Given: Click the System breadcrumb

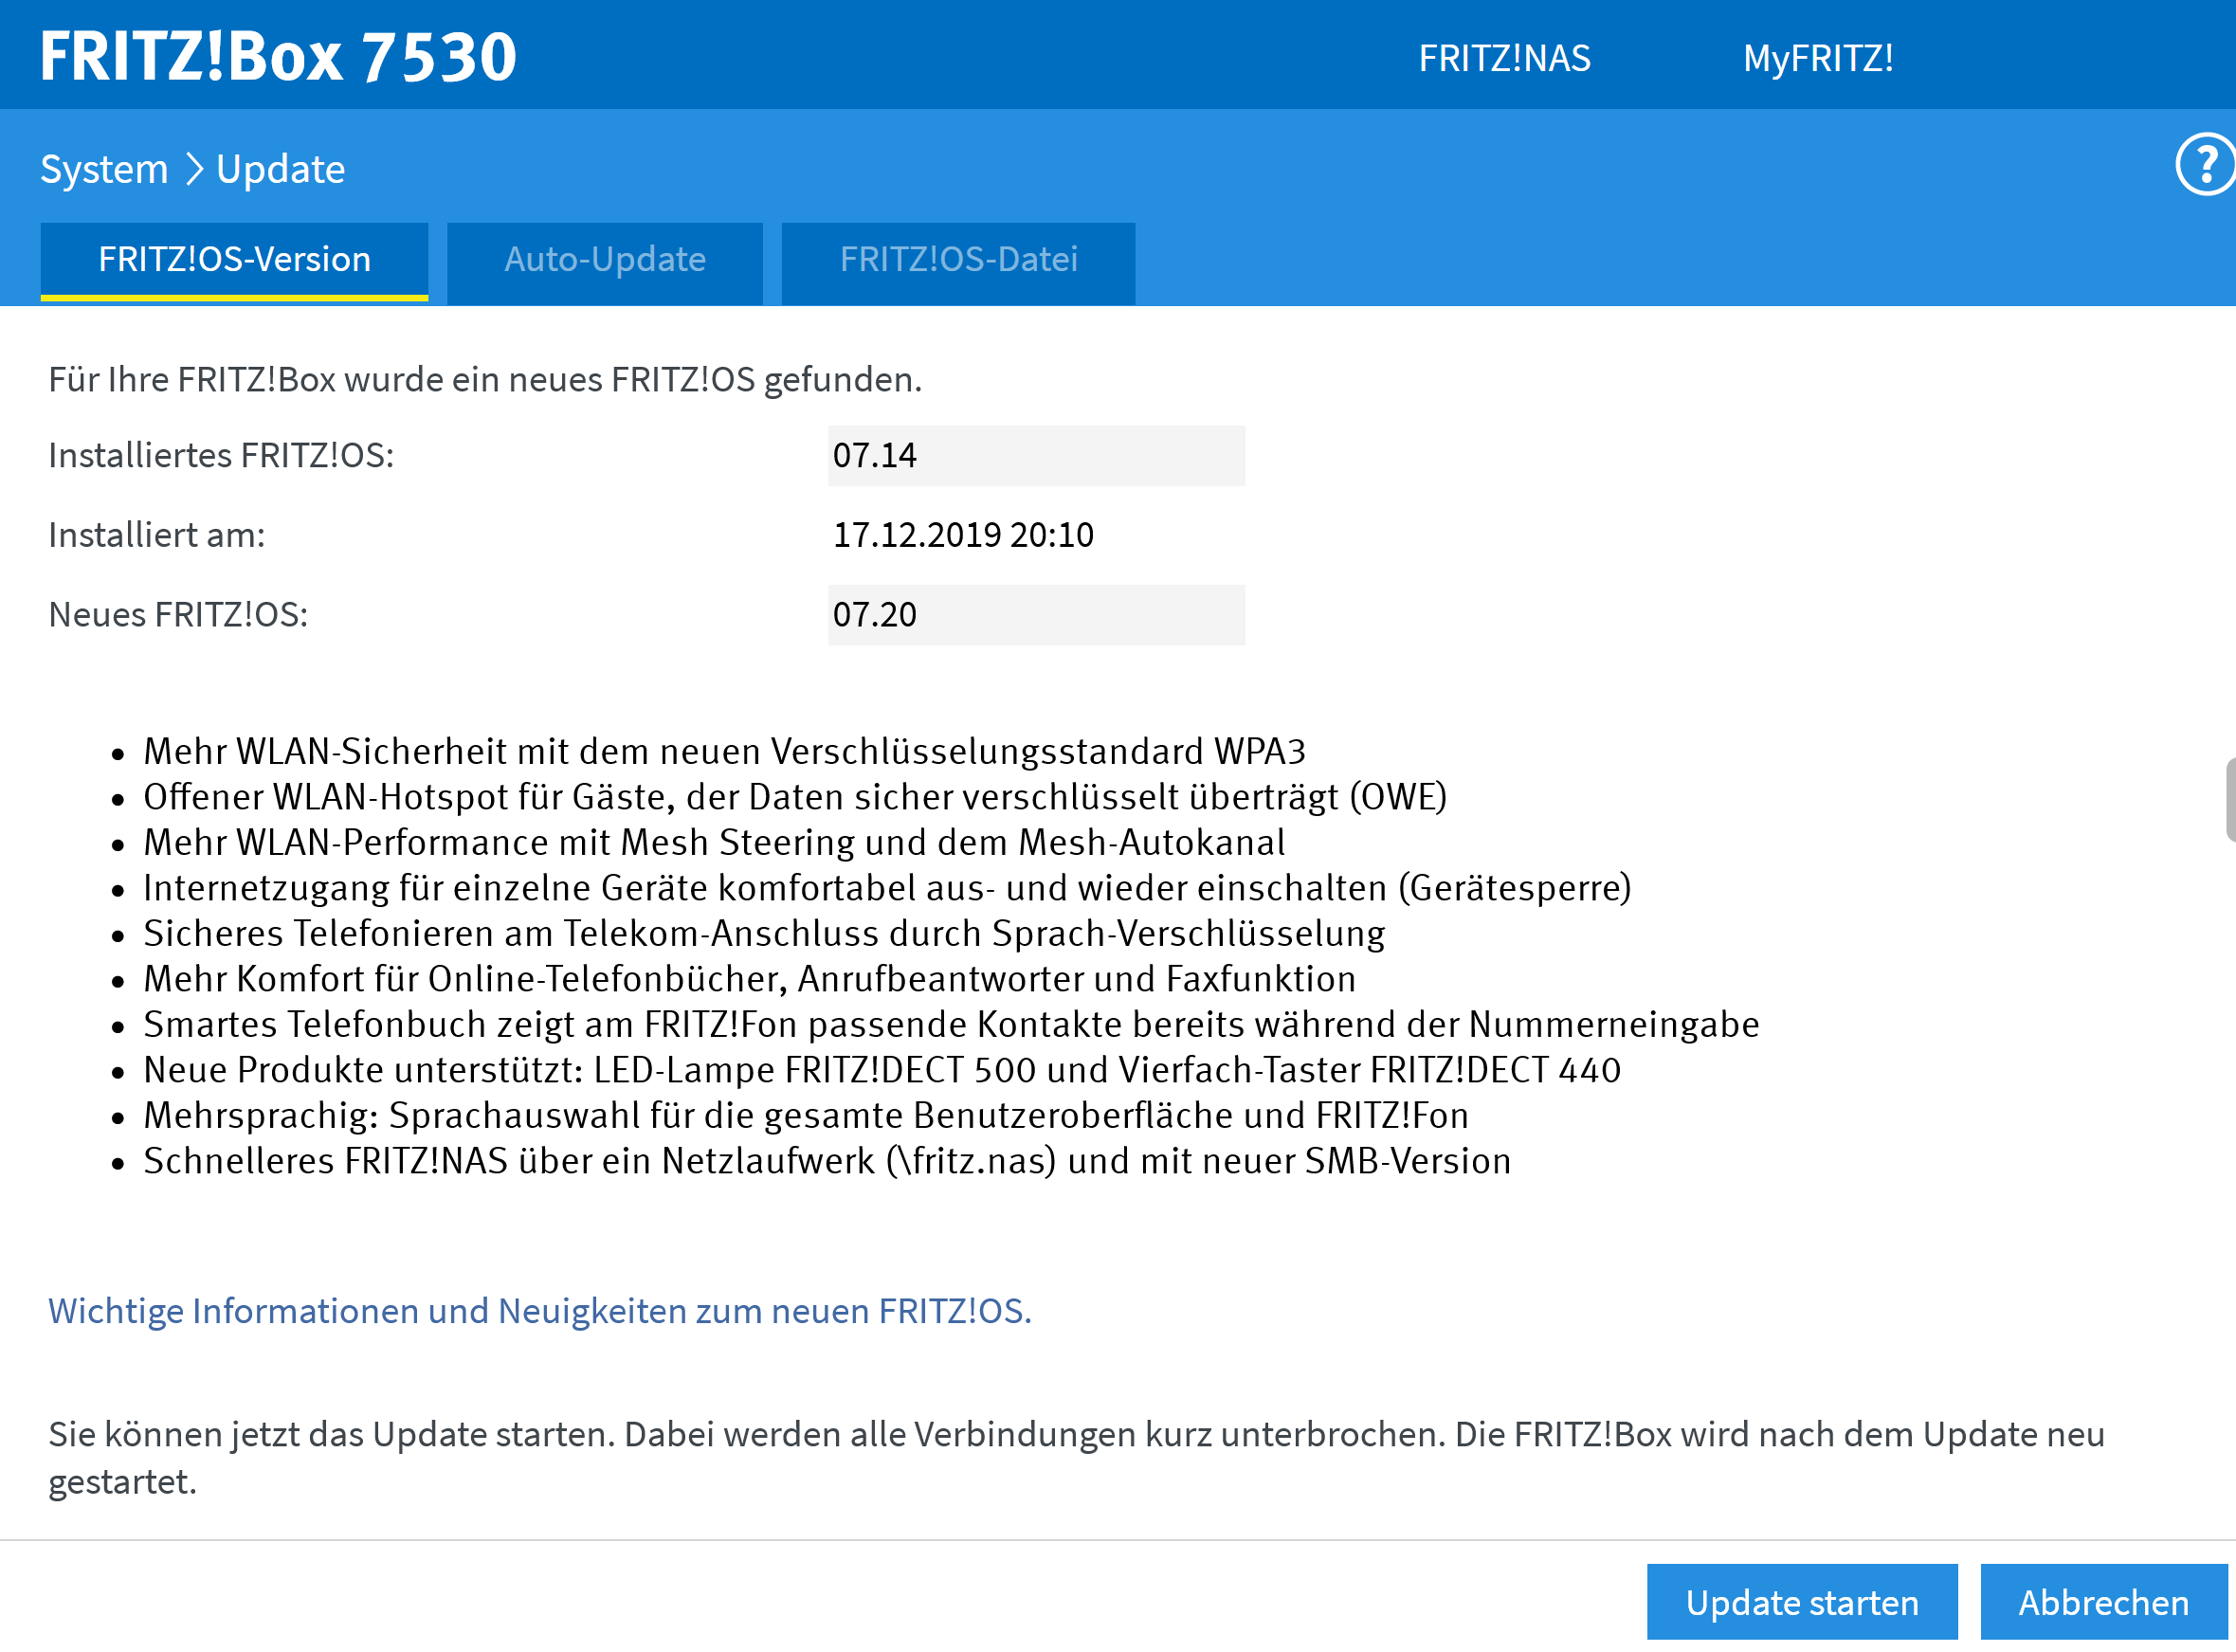Looking at the screenshot, I should coord(104,169).
